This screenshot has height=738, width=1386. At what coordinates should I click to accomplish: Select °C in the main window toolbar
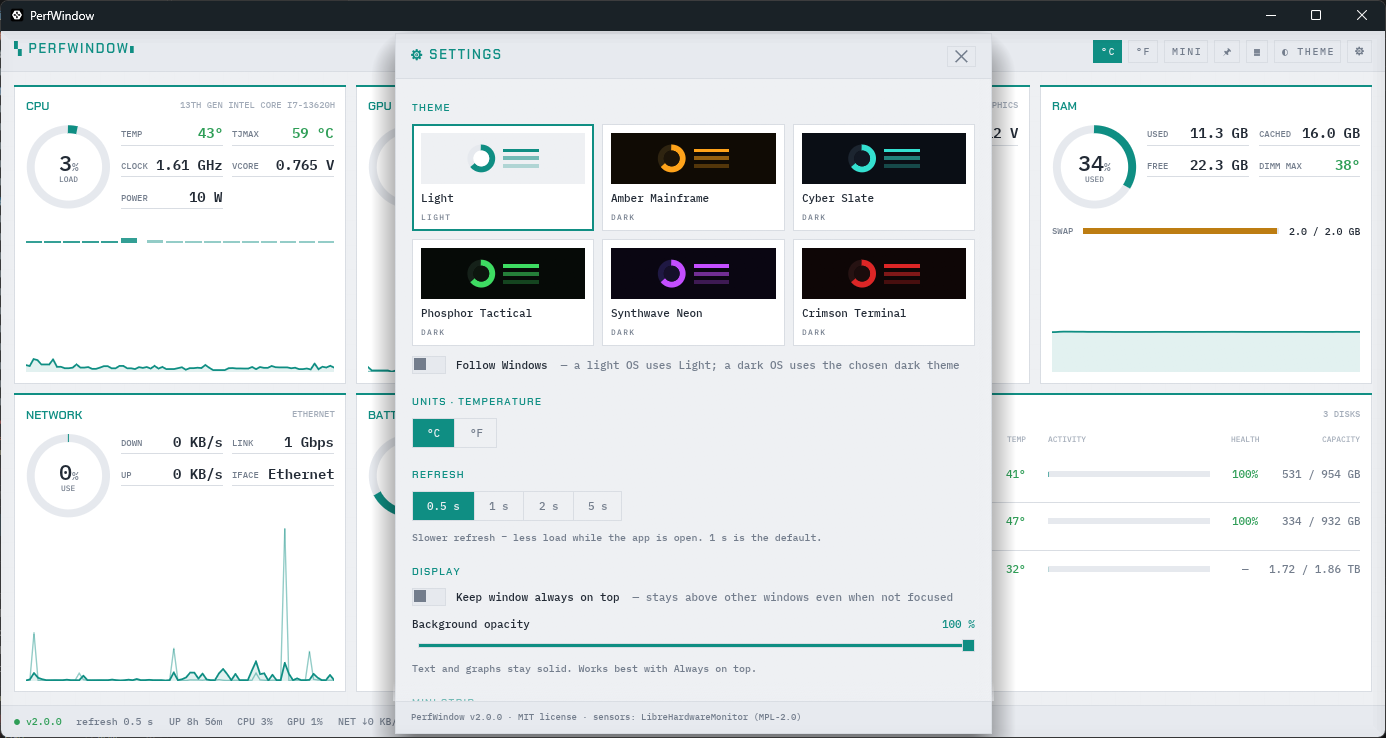pos(1107,52)
